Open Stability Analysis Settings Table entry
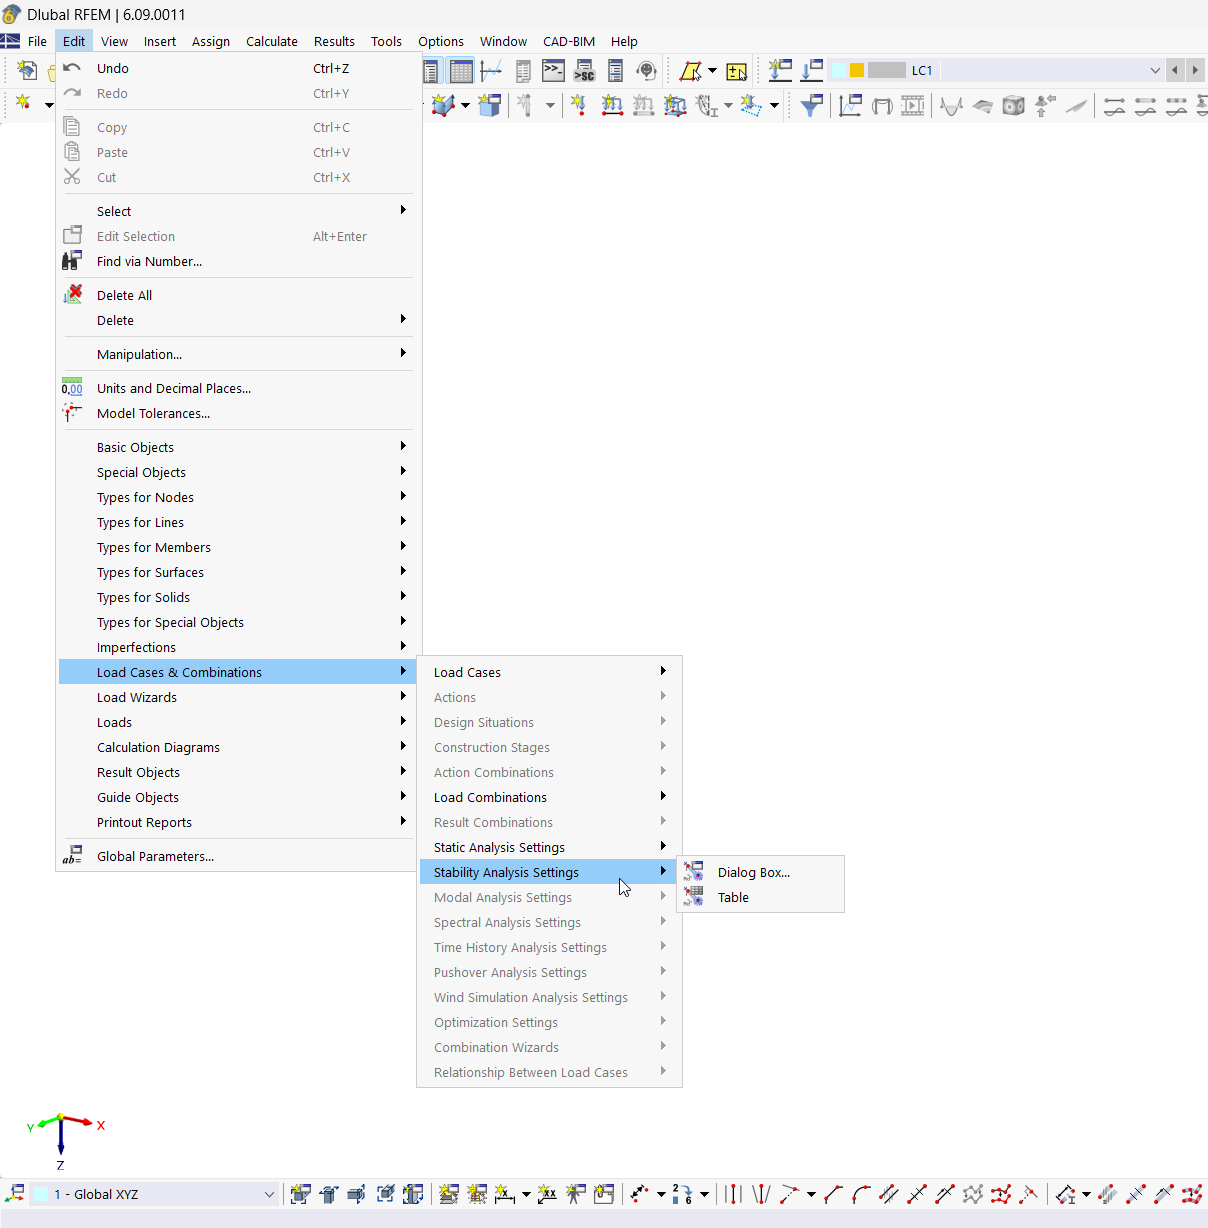Screen dimensions: 1208x1228 click(761, 897)
